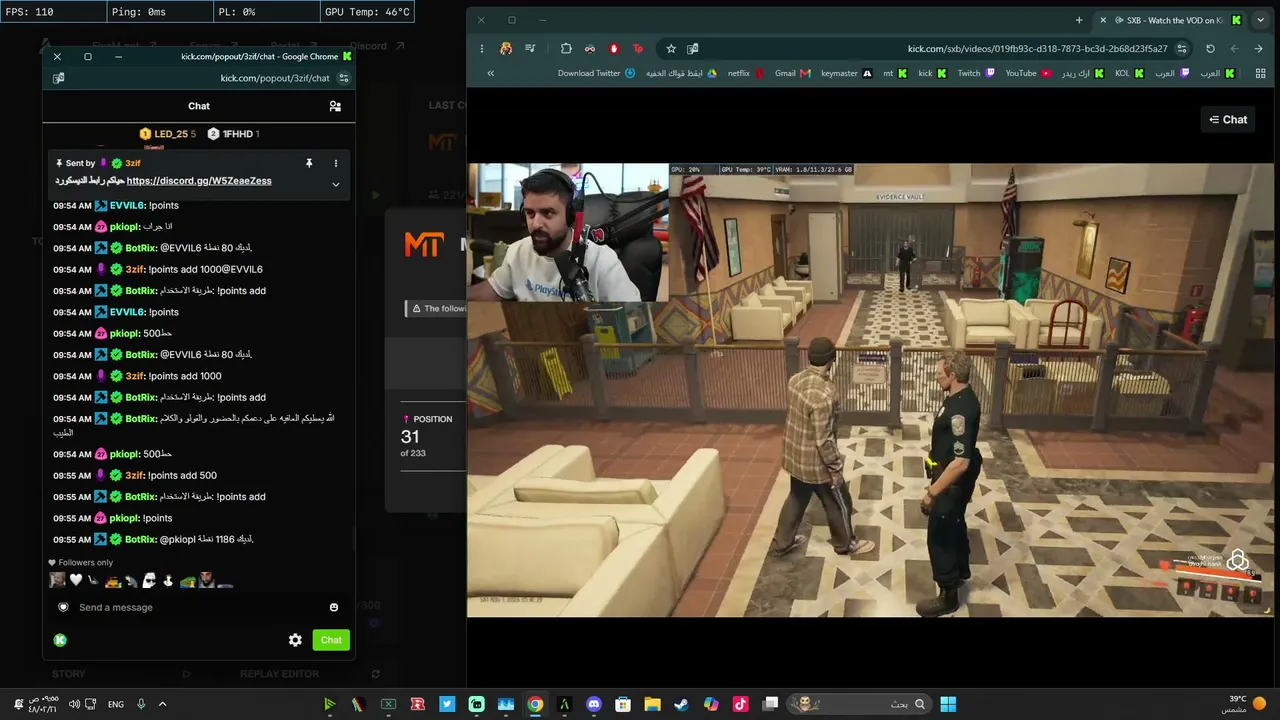The width and height of the screenshot is (1280, 720).
Task: Reload the Kick VOD page
Action: [1210, 48]
